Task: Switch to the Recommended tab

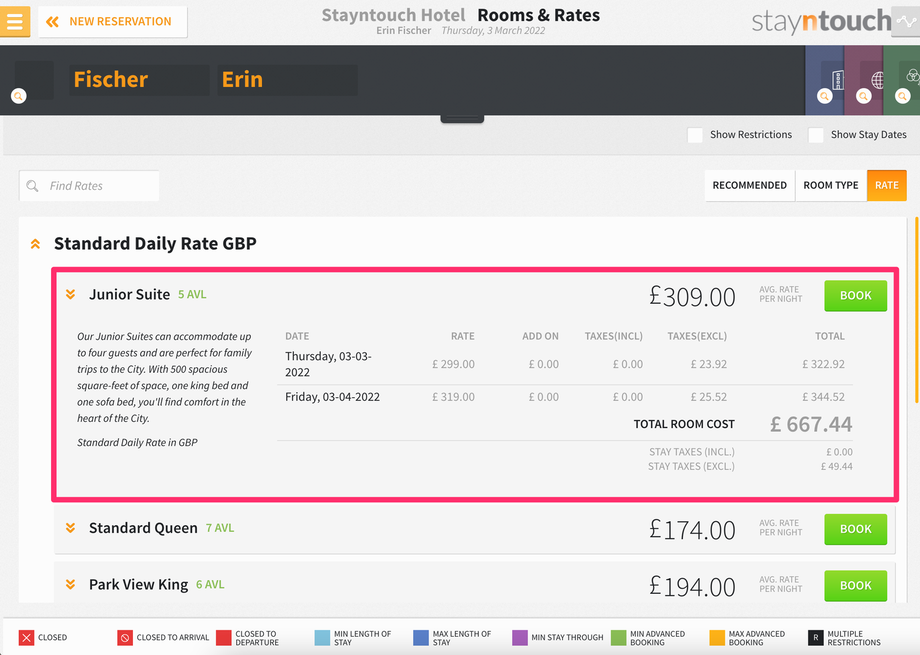Action: pos(749,185)
